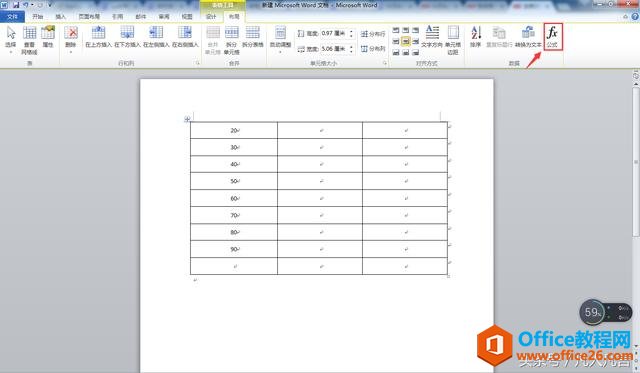Open the Formula (fx) dialog
Image resolution: width=640 pixels, height=373 pixels.
click(x=553, y=37)
